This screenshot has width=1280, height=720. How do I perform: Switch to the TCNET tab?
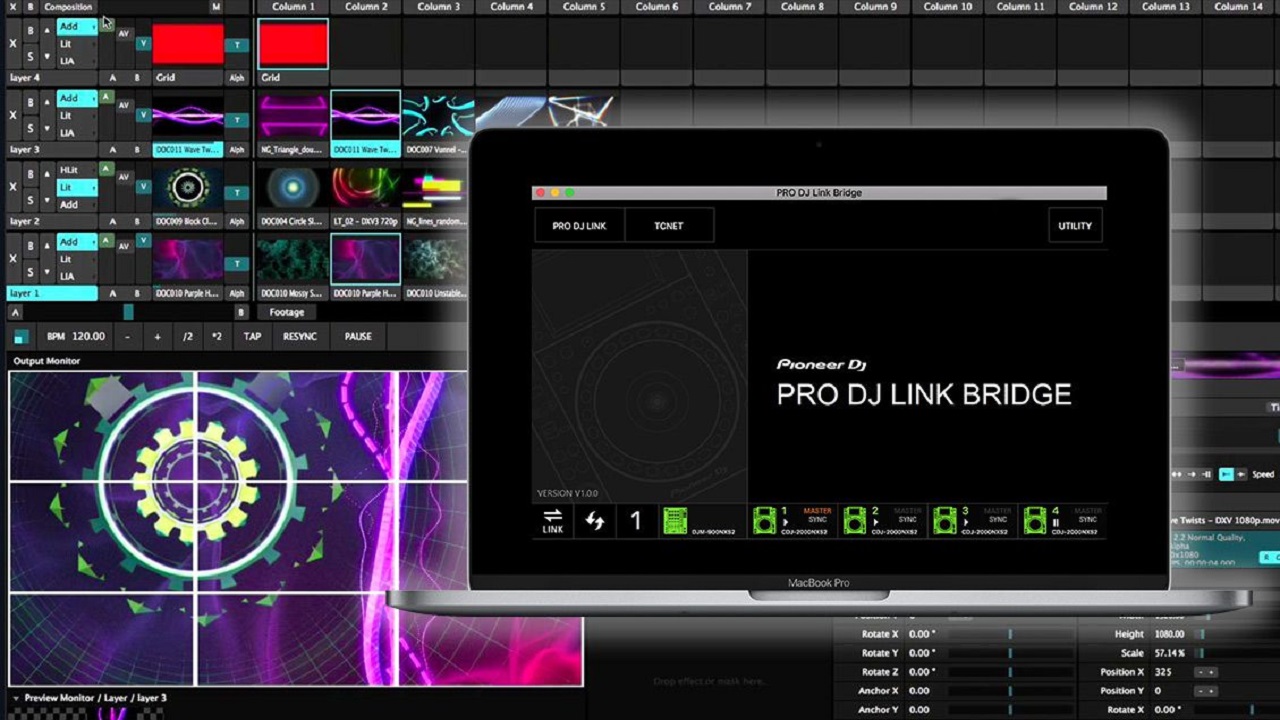(x=669, y=226)
